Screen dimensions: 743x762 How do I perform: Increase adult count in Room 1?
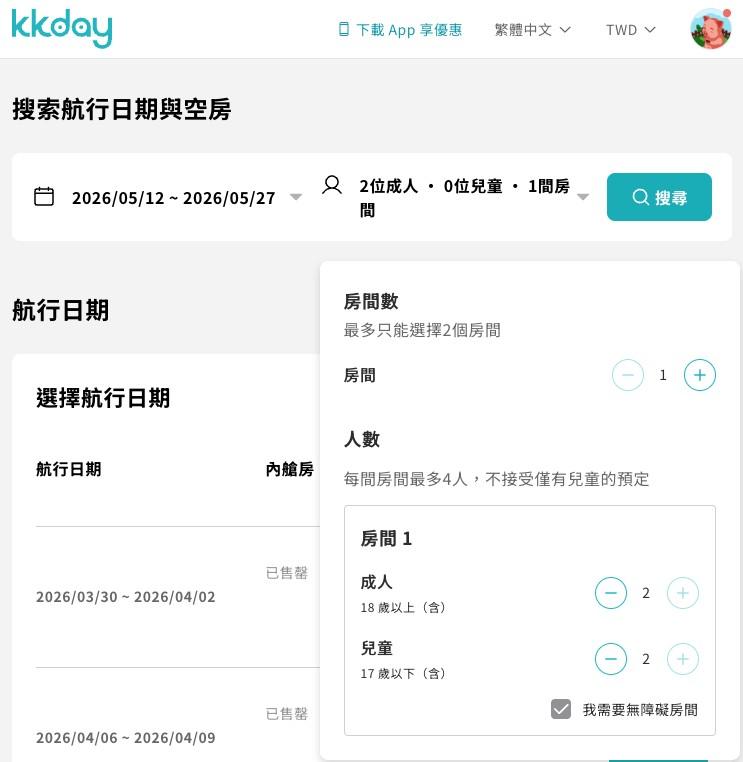pyautogui.click(x=683, y=593)
